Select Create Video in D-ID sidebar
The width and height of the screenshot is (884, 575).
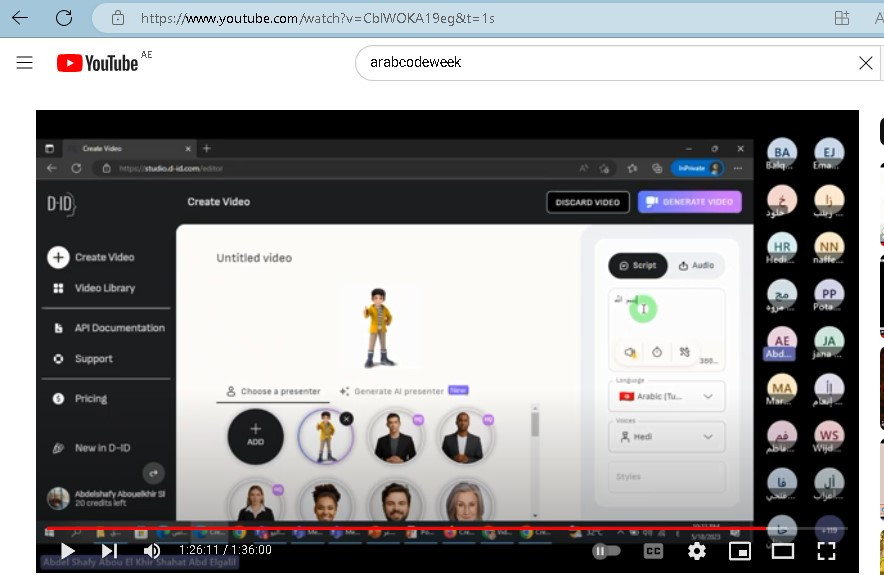[x=91, y=257]
